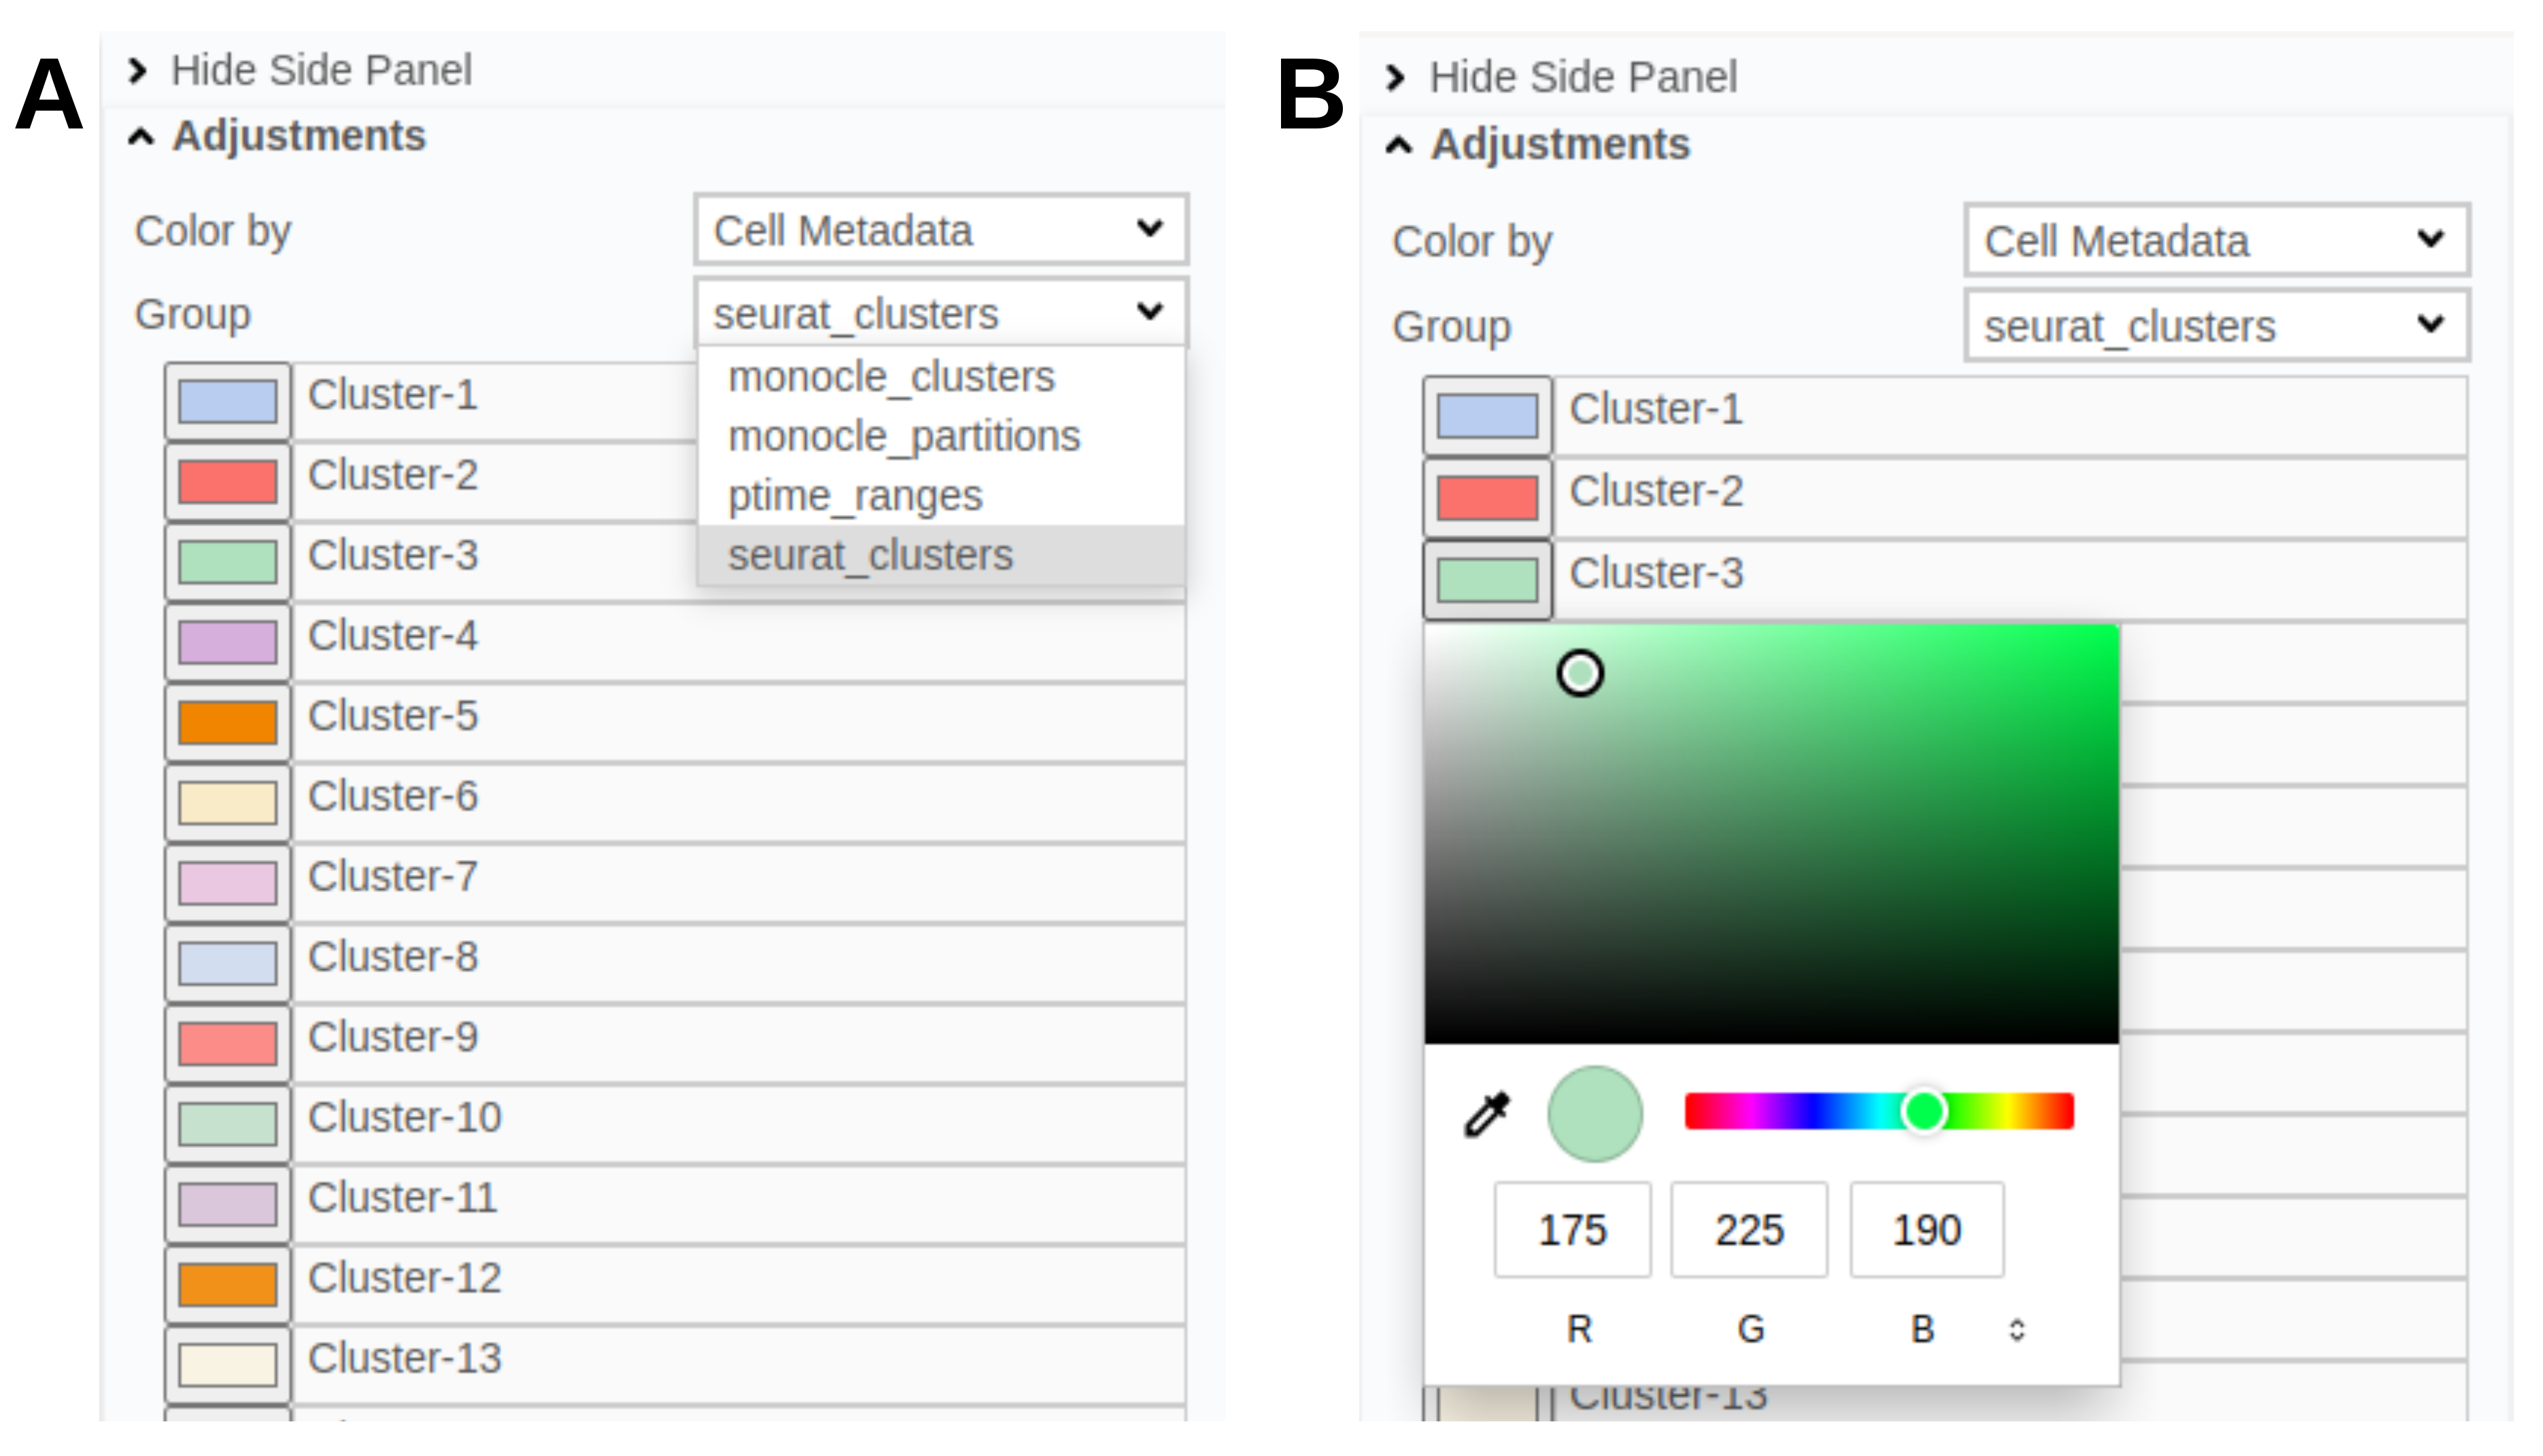Toggle RGB color format switcher arrows
The image size is (2543, 1456).
point(2016,1329)
